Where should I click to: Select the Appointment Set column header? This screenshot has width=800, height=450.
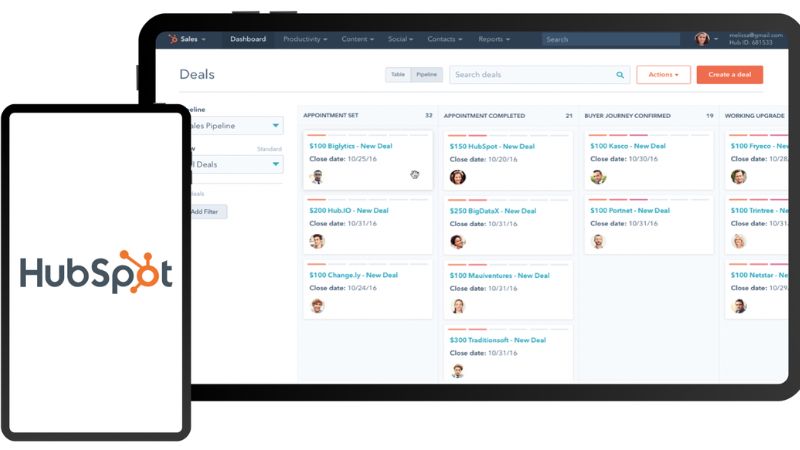pos(331,115)
